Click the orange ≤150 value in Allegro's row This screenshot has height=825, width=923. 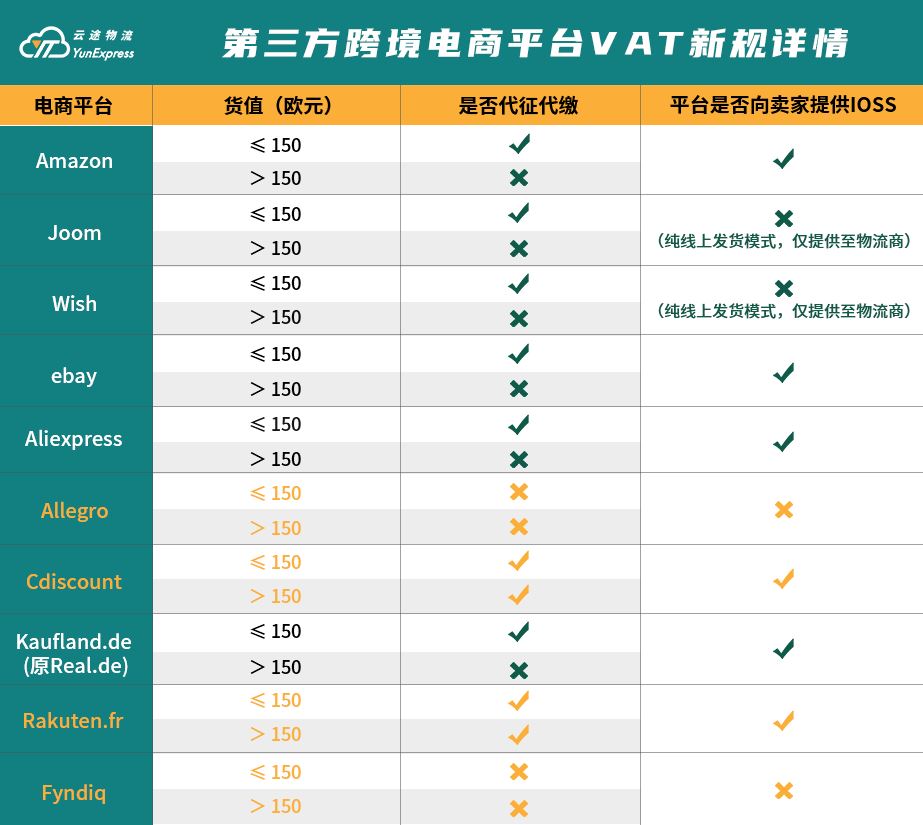pos(275,493)
